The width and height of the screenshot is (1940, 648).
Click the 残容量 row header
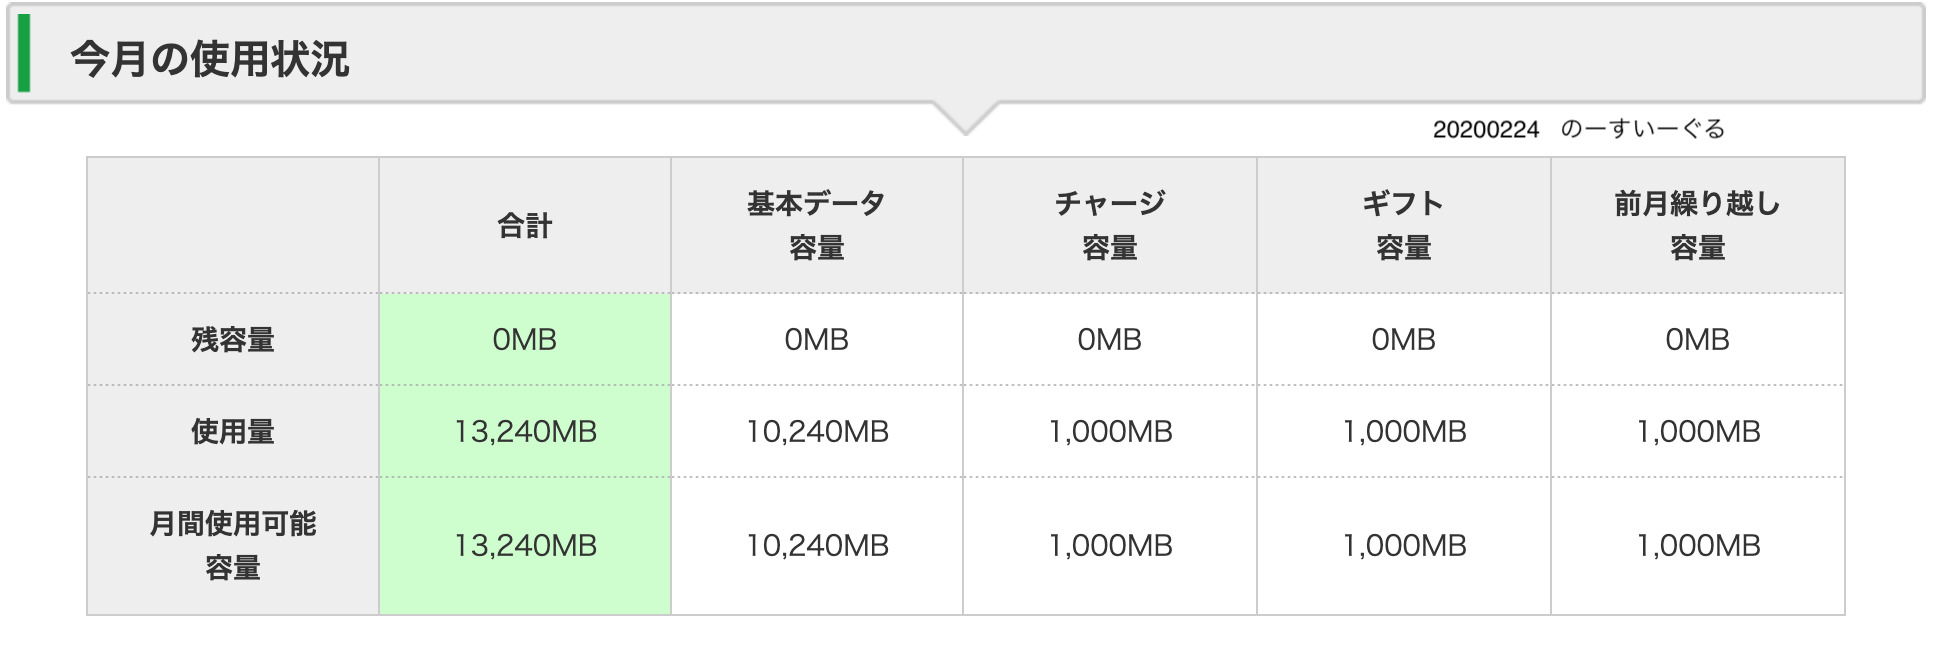[x=233, y=340]
